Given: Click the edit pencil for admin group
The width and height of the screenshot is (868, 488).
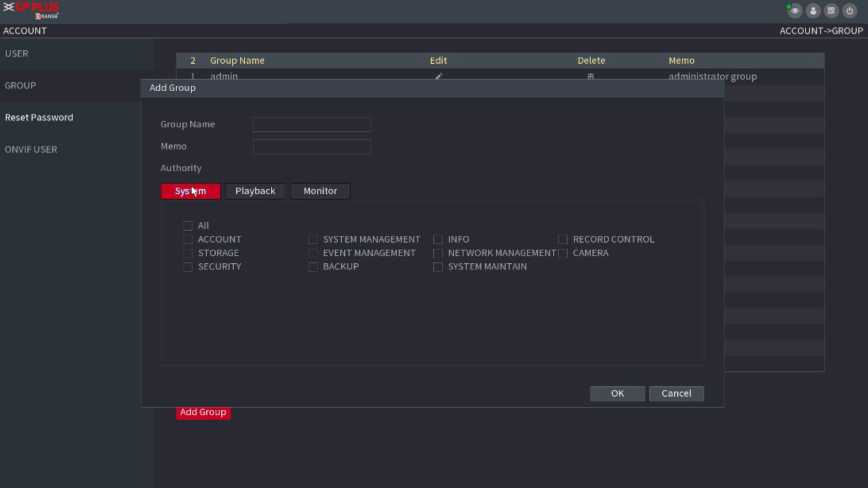Looking at the screenshot, I should (438, 77).
